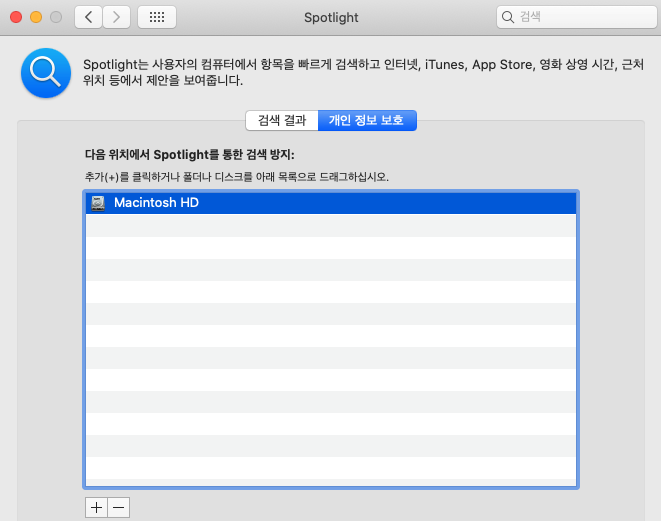Click the Macintosh HD disk icon

[98, 203]
